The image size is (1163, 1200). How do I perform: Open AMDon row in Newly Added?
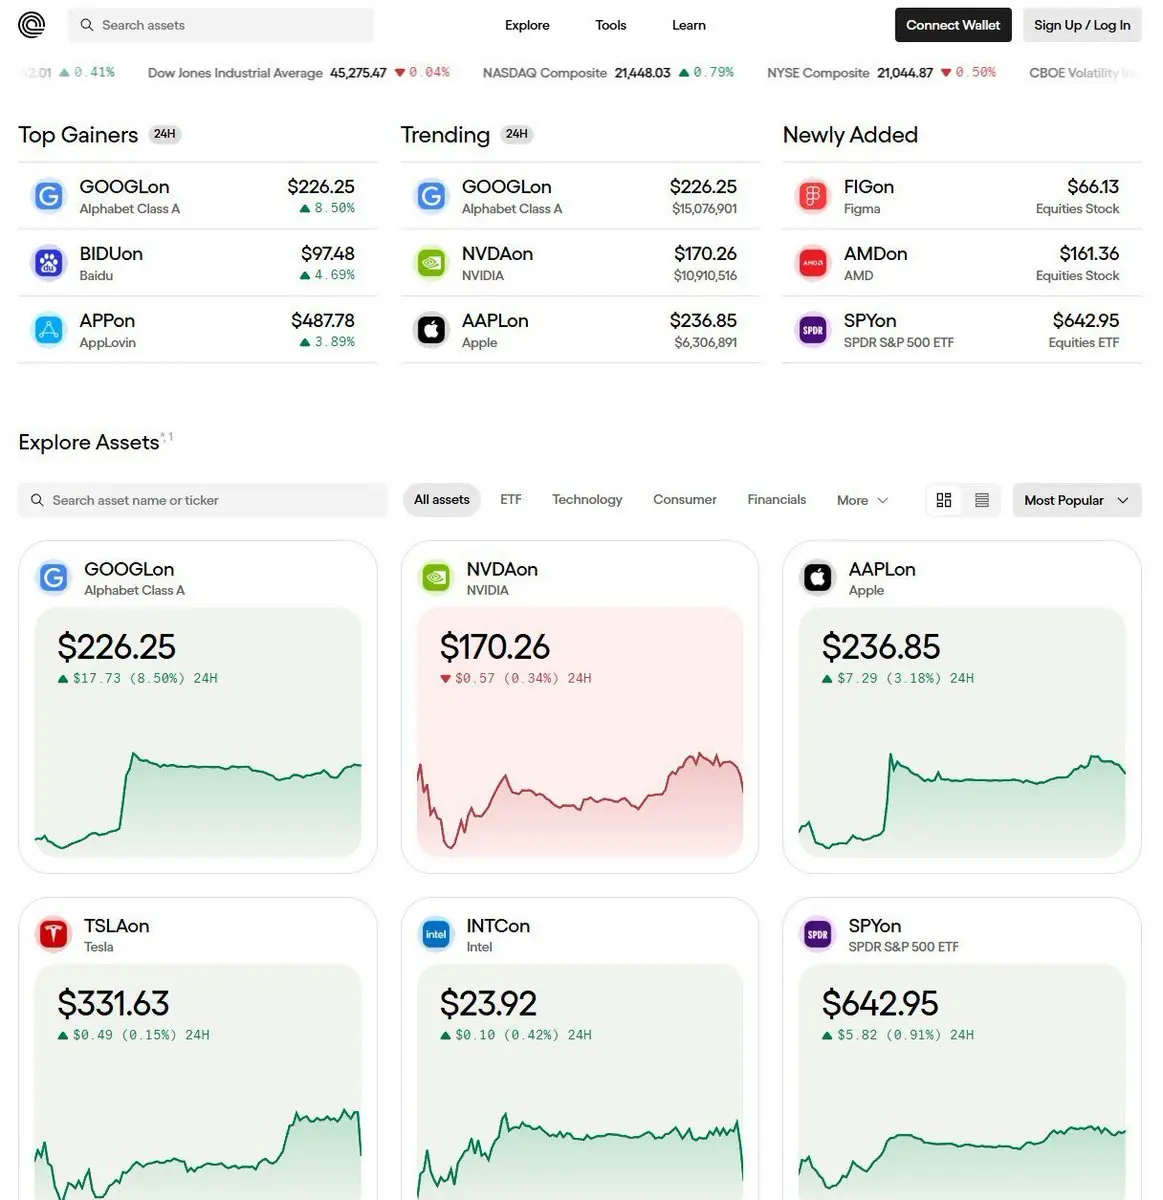962,263
